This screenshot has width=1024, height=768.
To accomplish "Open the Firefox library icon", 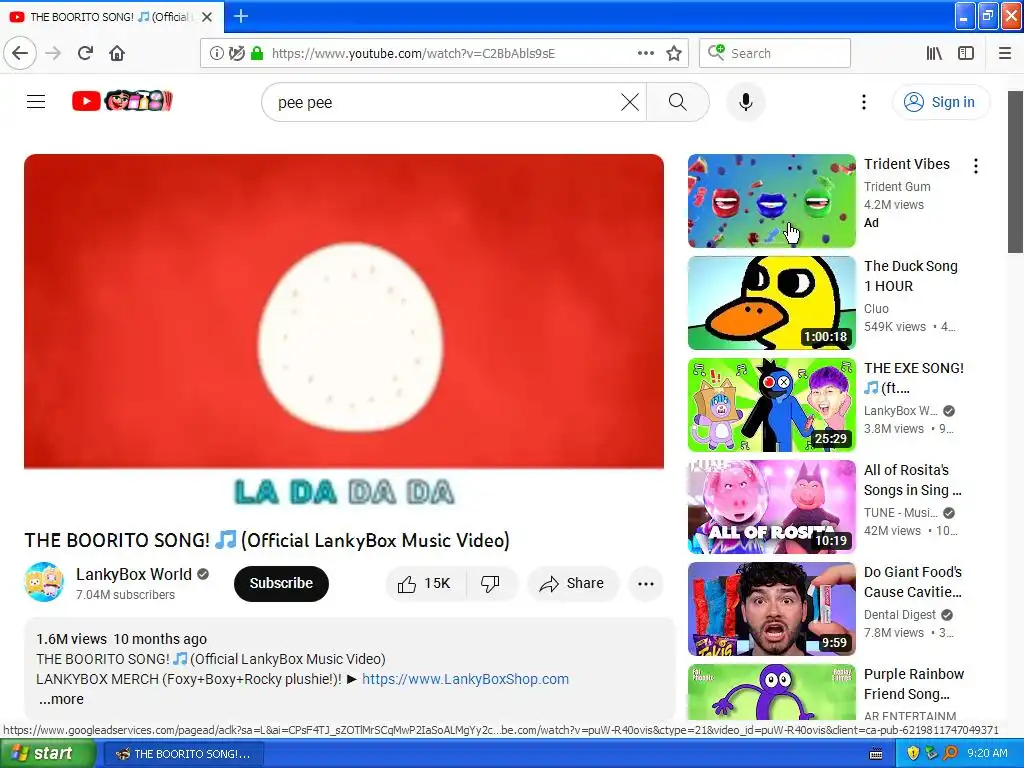I will tap(934, 54).
